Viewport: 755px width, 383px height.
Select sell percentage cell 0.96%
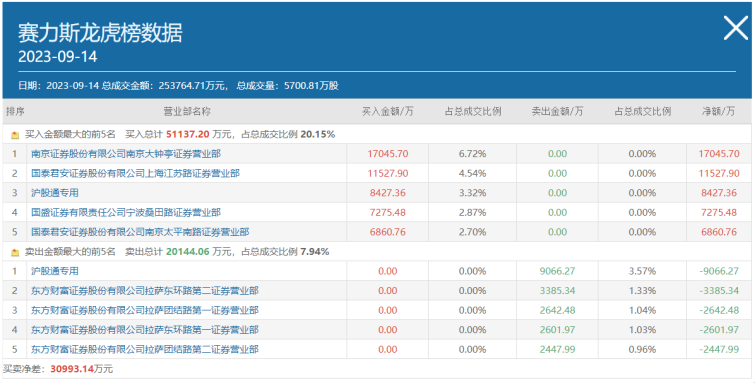(642, 349)
